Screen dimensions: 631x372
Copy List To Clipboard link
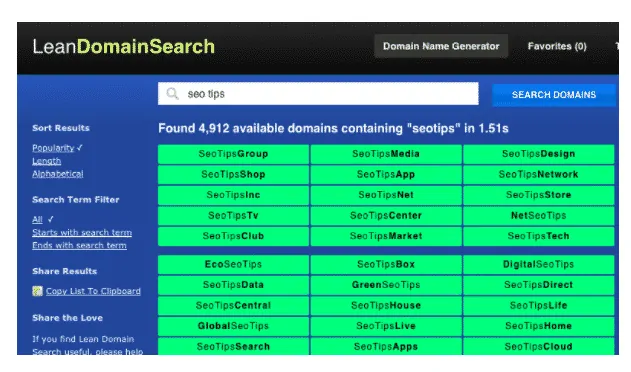pyautogui.click(x=93, y=291)
